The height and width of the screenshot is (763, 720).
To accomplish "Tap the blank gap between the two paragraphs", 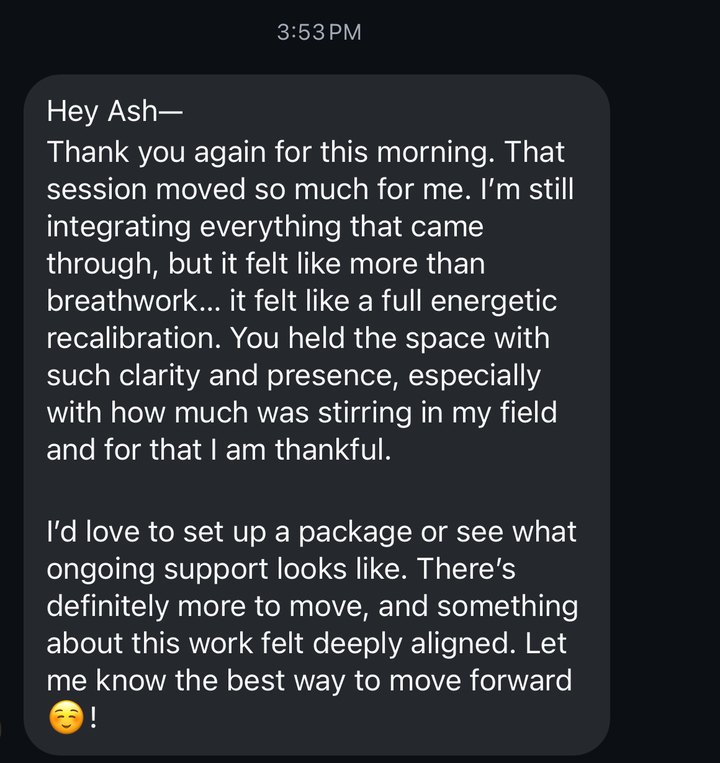I will point(316,490).
